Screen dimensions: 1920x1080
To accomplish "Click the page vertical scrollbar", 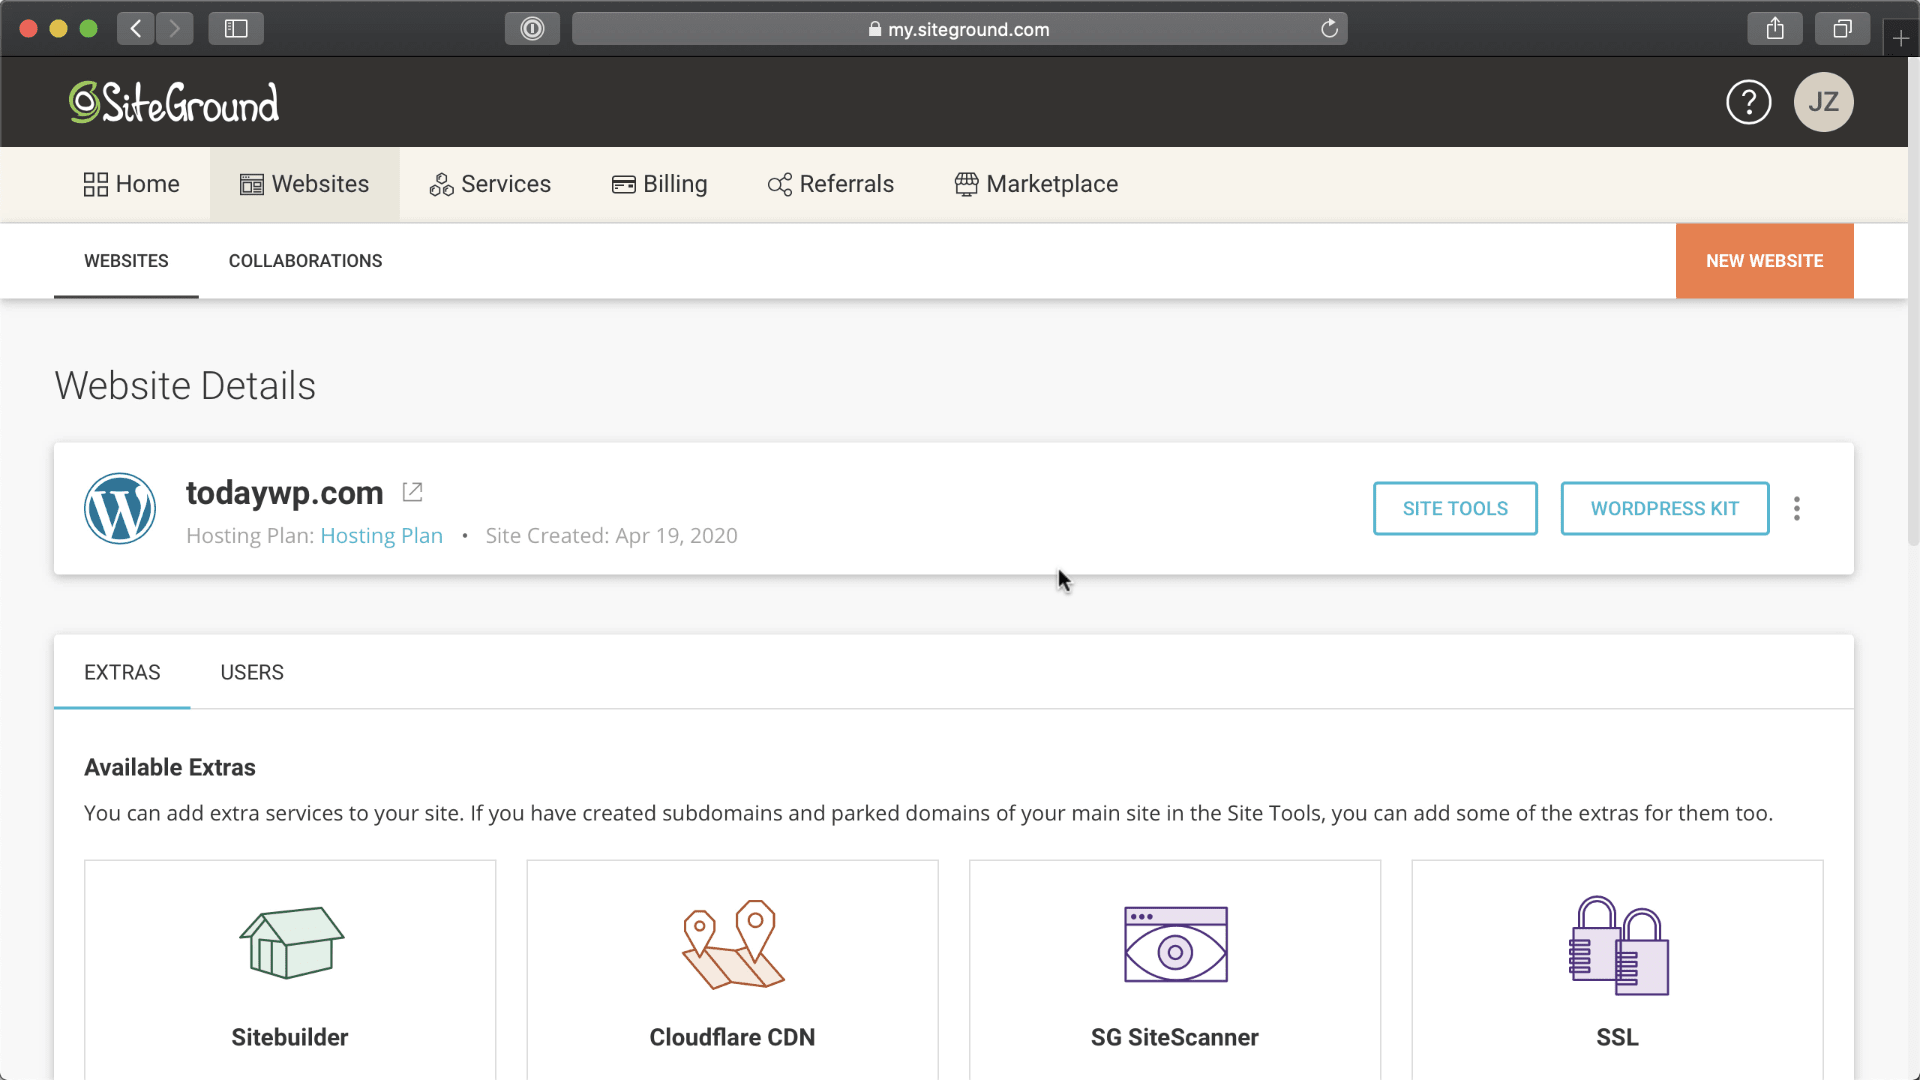I will click(1913, 300).
